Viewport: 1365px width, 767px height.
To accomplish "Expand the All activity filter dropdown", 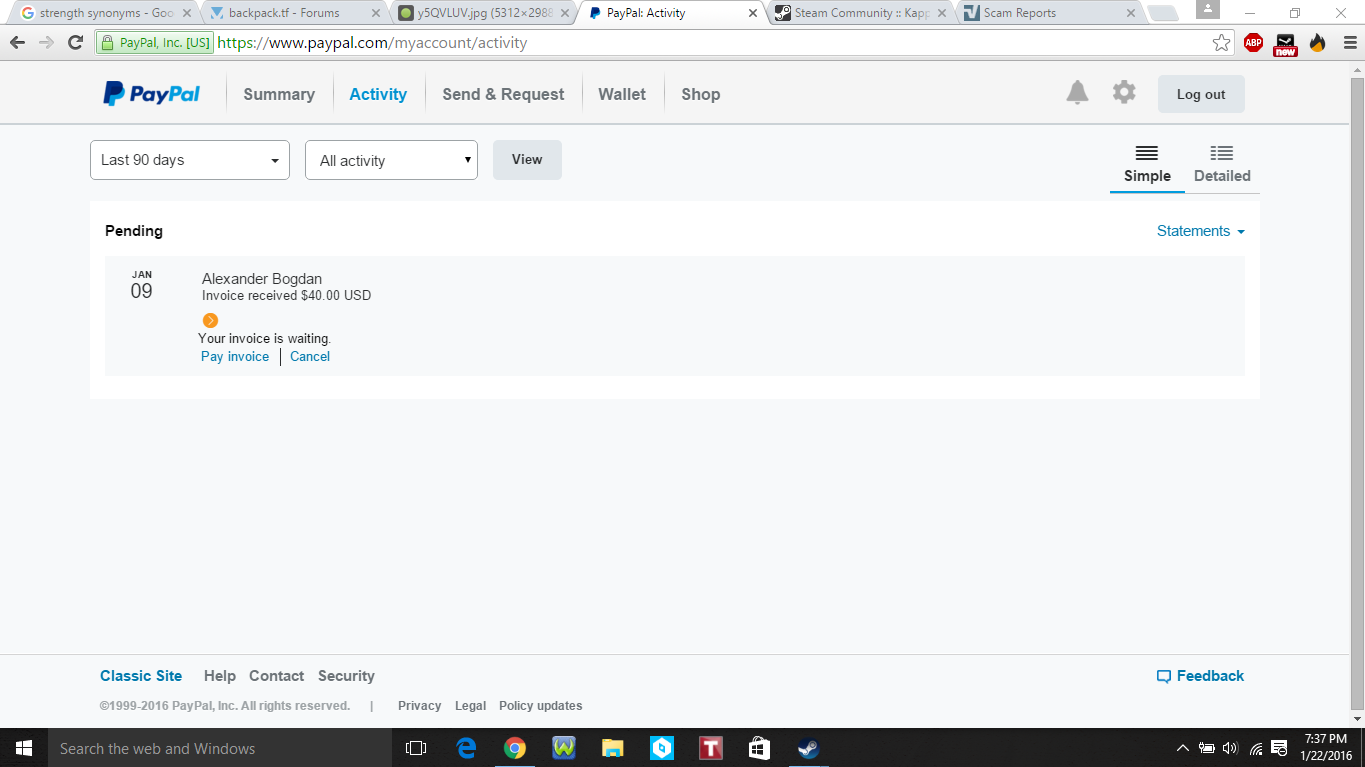I will pos(391,160).
